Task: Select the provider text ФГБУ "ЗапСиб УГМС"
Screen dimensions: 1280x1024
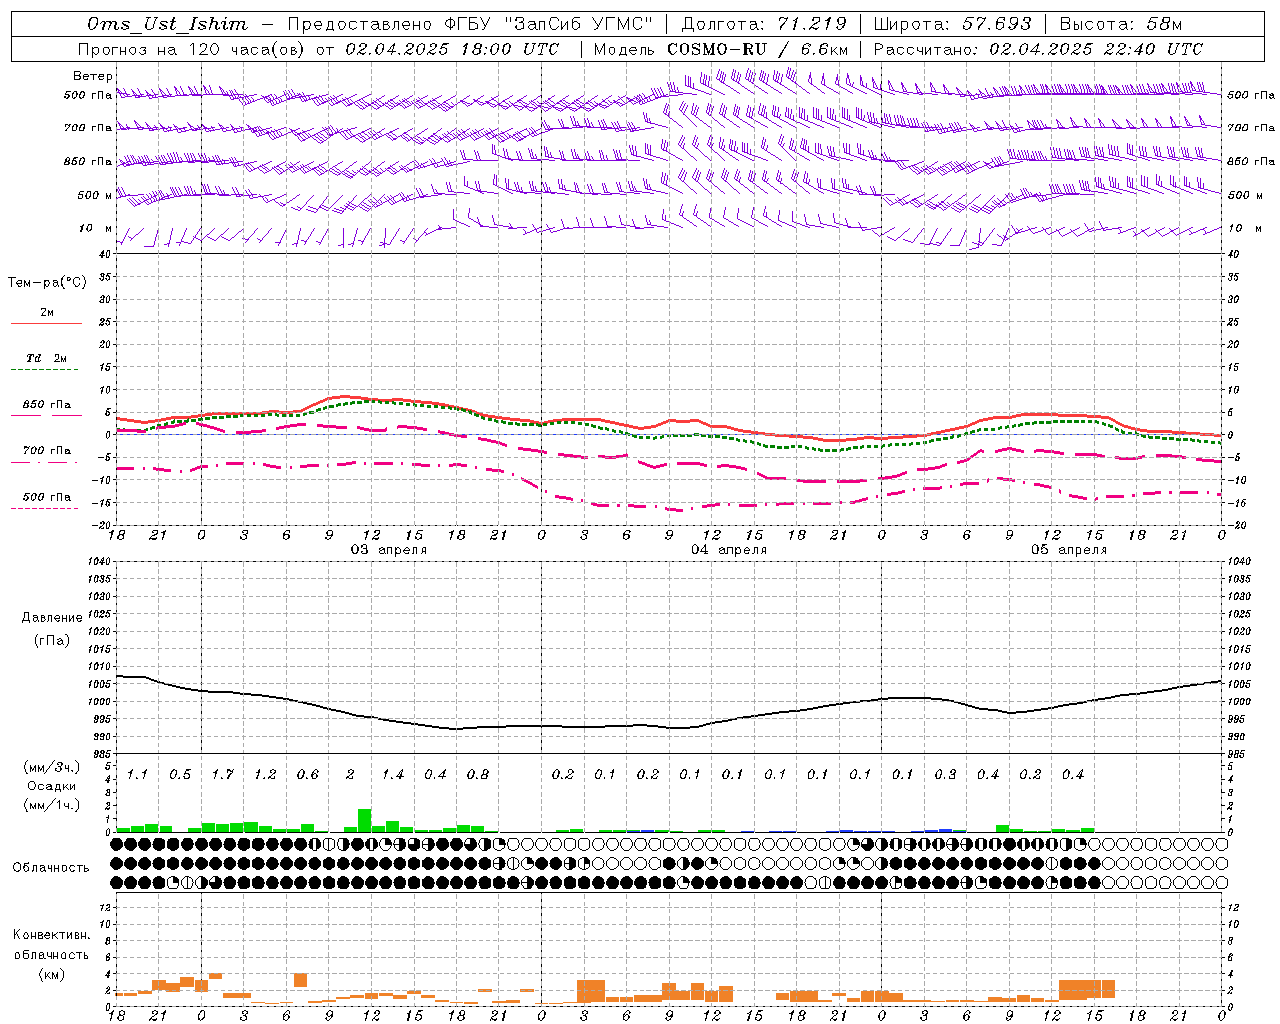Action: coord(548,24)
